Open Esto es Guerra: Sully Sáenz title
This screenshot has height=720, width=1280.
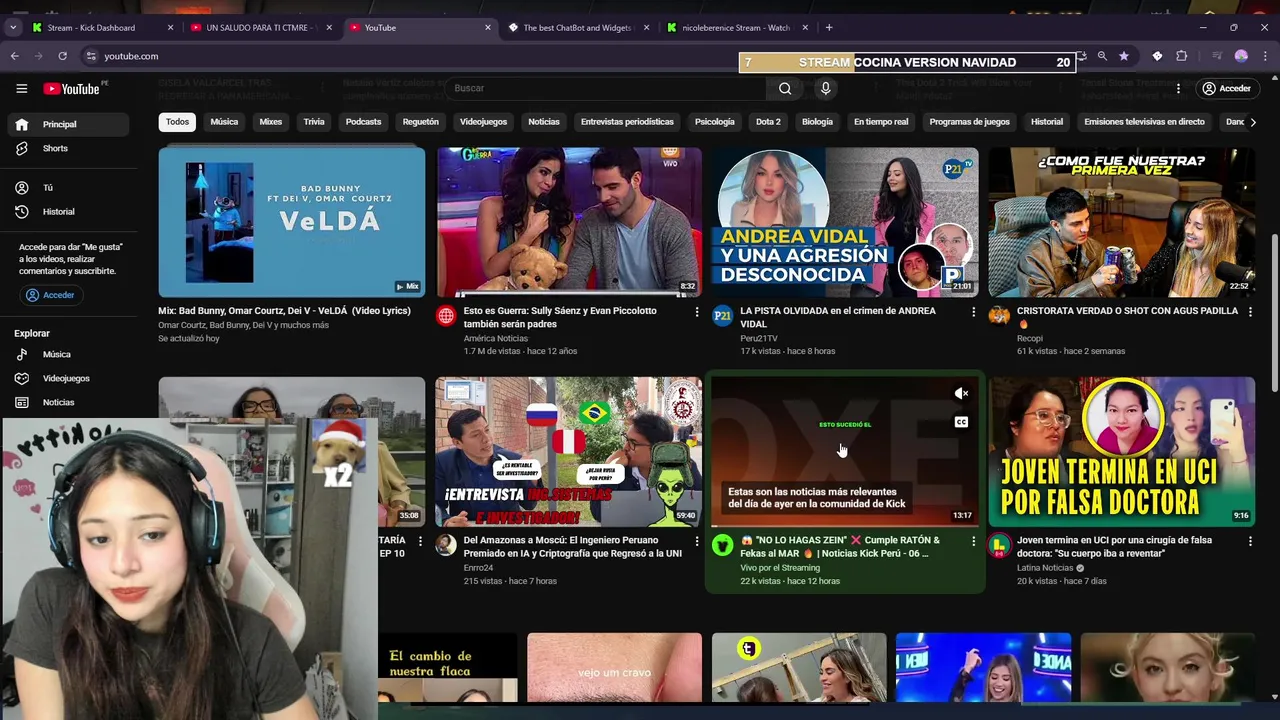click(560, 317)
